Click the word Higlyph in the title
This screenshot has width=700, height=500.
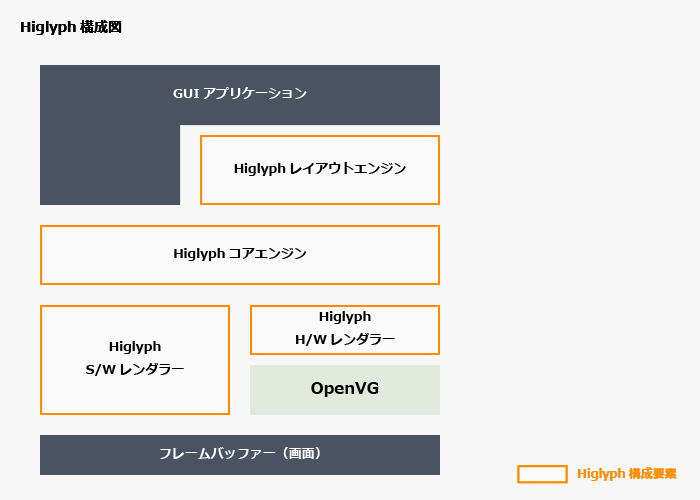click(x=47, y=27)
